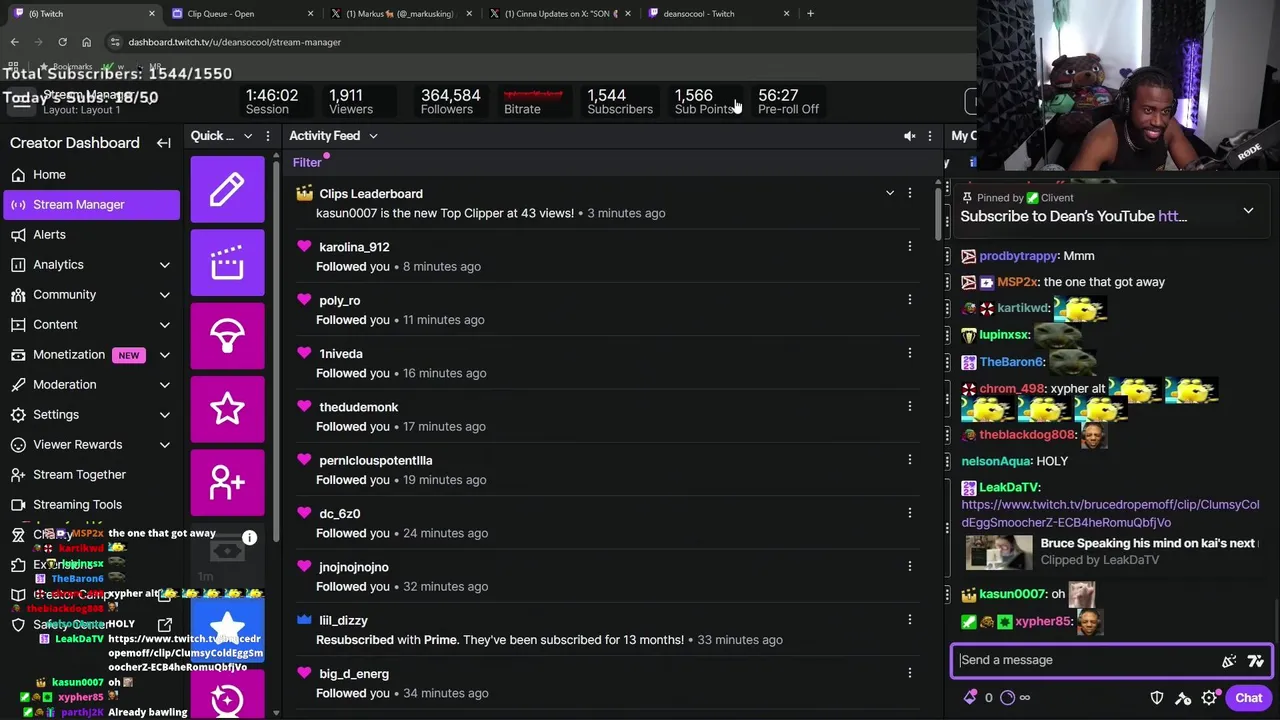This screenshot has height=720, width=1280.
Task: Collapse the Clips Leaderboard entry chevron
Action: (x=889, y=193)
